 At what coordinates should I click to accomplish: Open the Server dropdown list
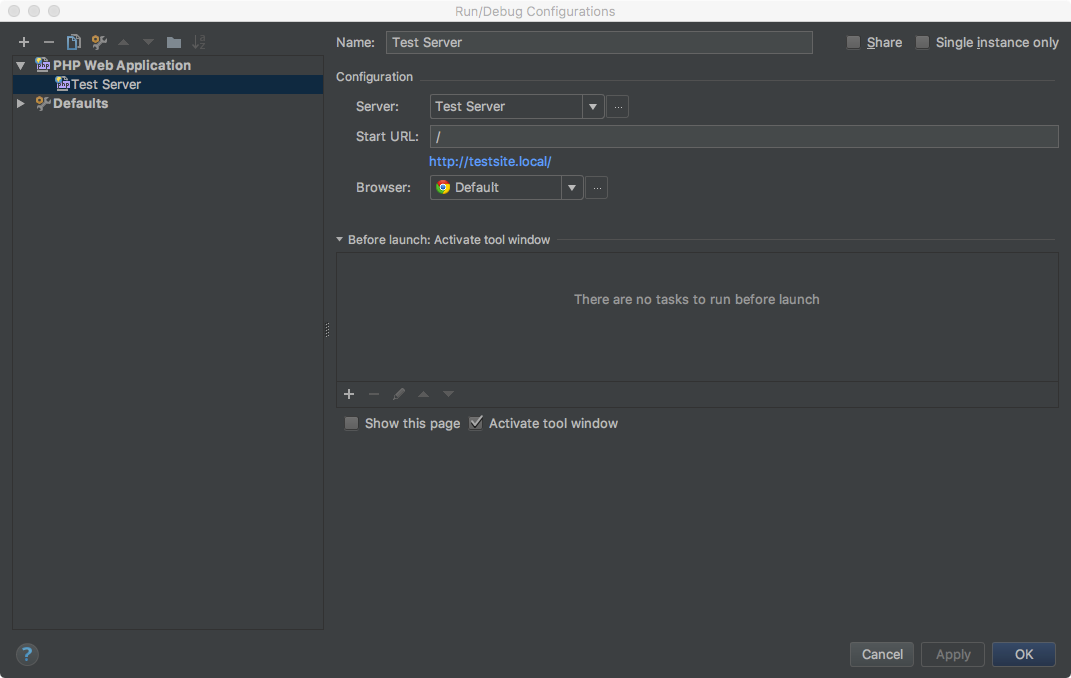click(x=593, y=107)
